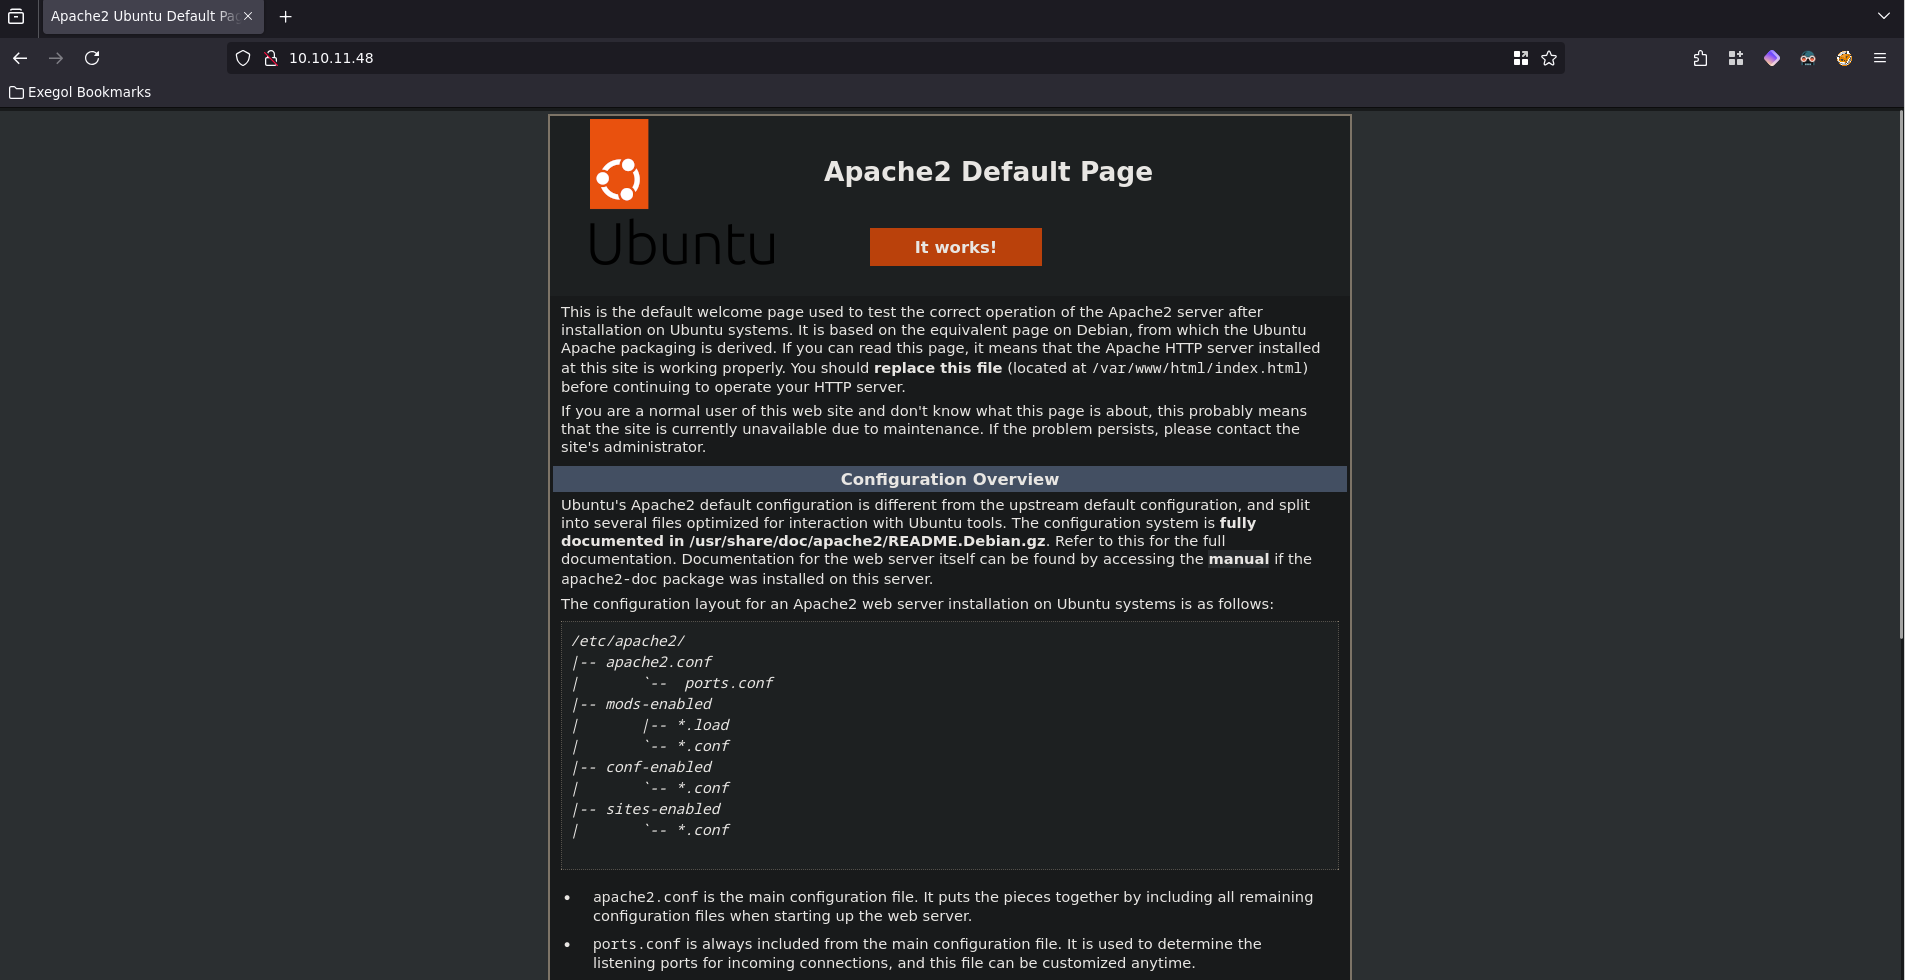Click the Apache2 Default Page heading
Image resolution: width=1905 pixels, height=980 pixels.
[988, 171]
